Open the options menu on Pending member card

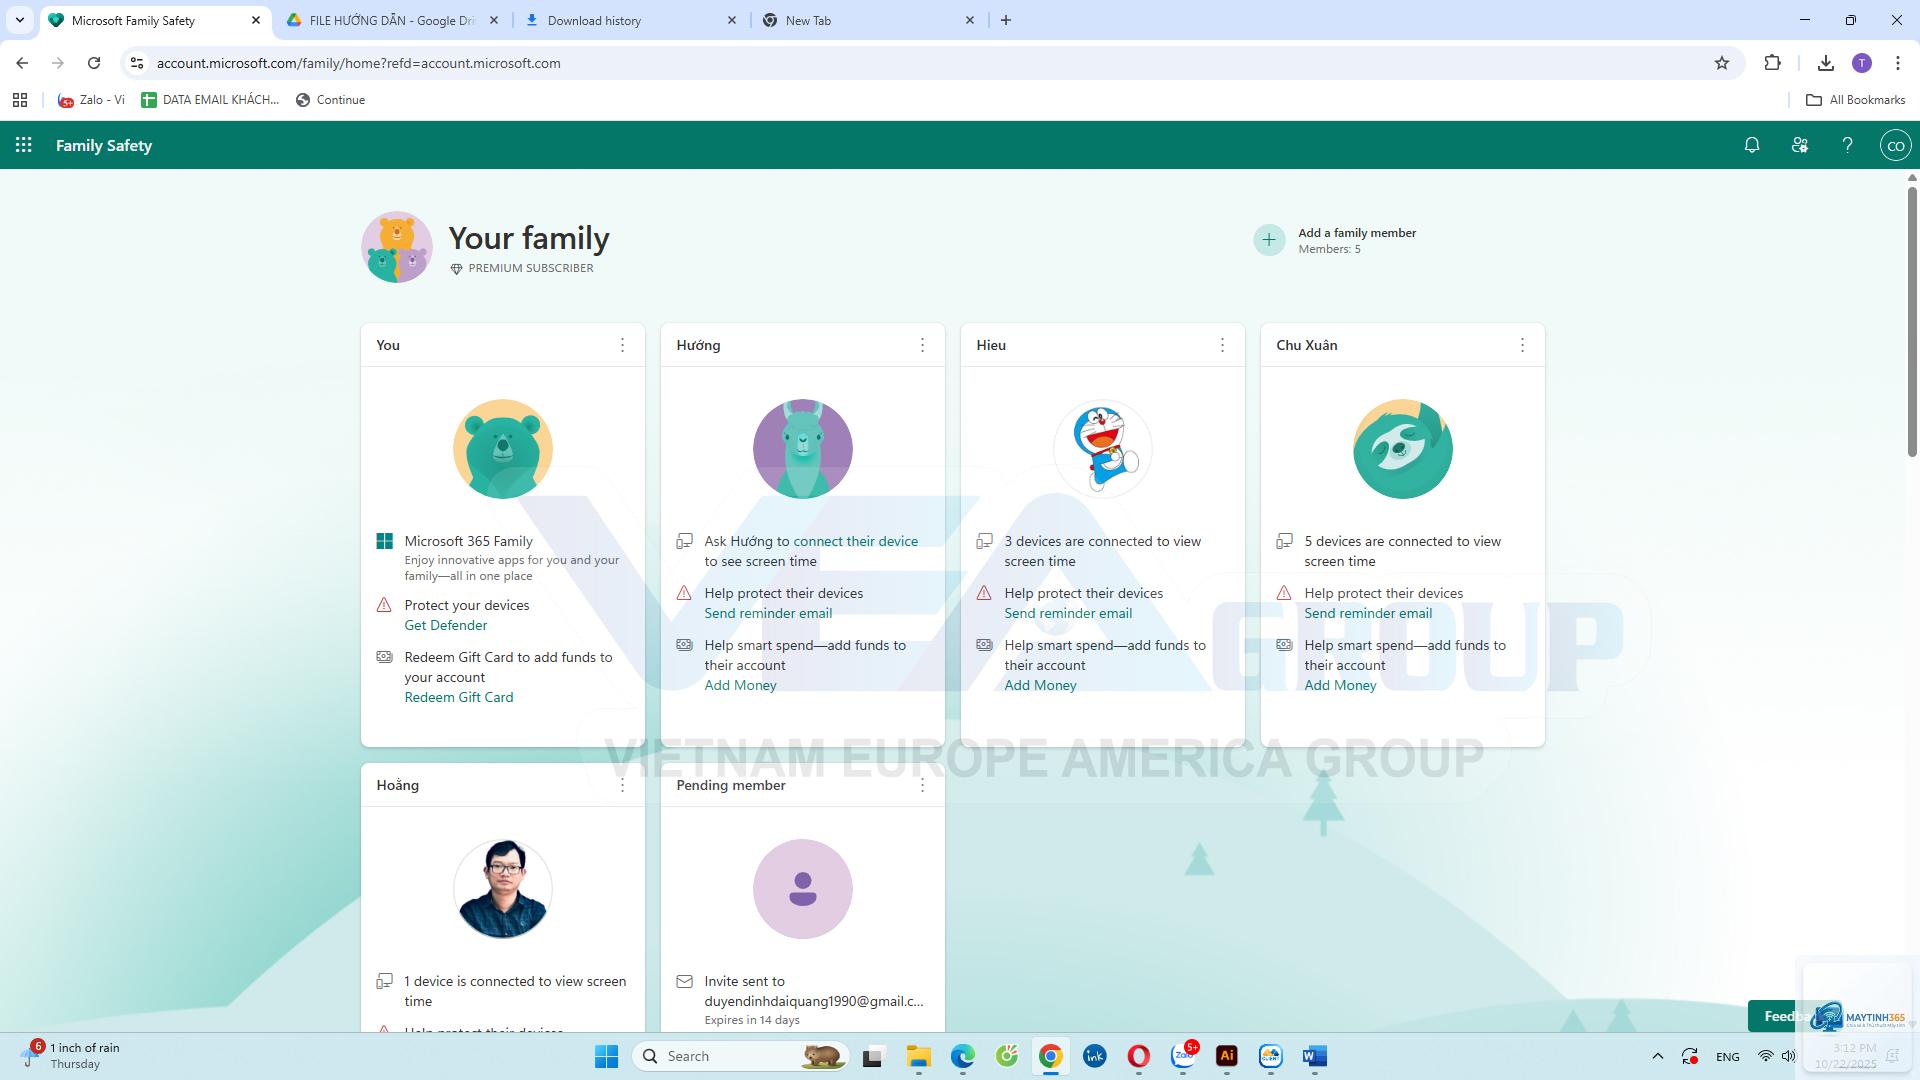coord(922,785)
